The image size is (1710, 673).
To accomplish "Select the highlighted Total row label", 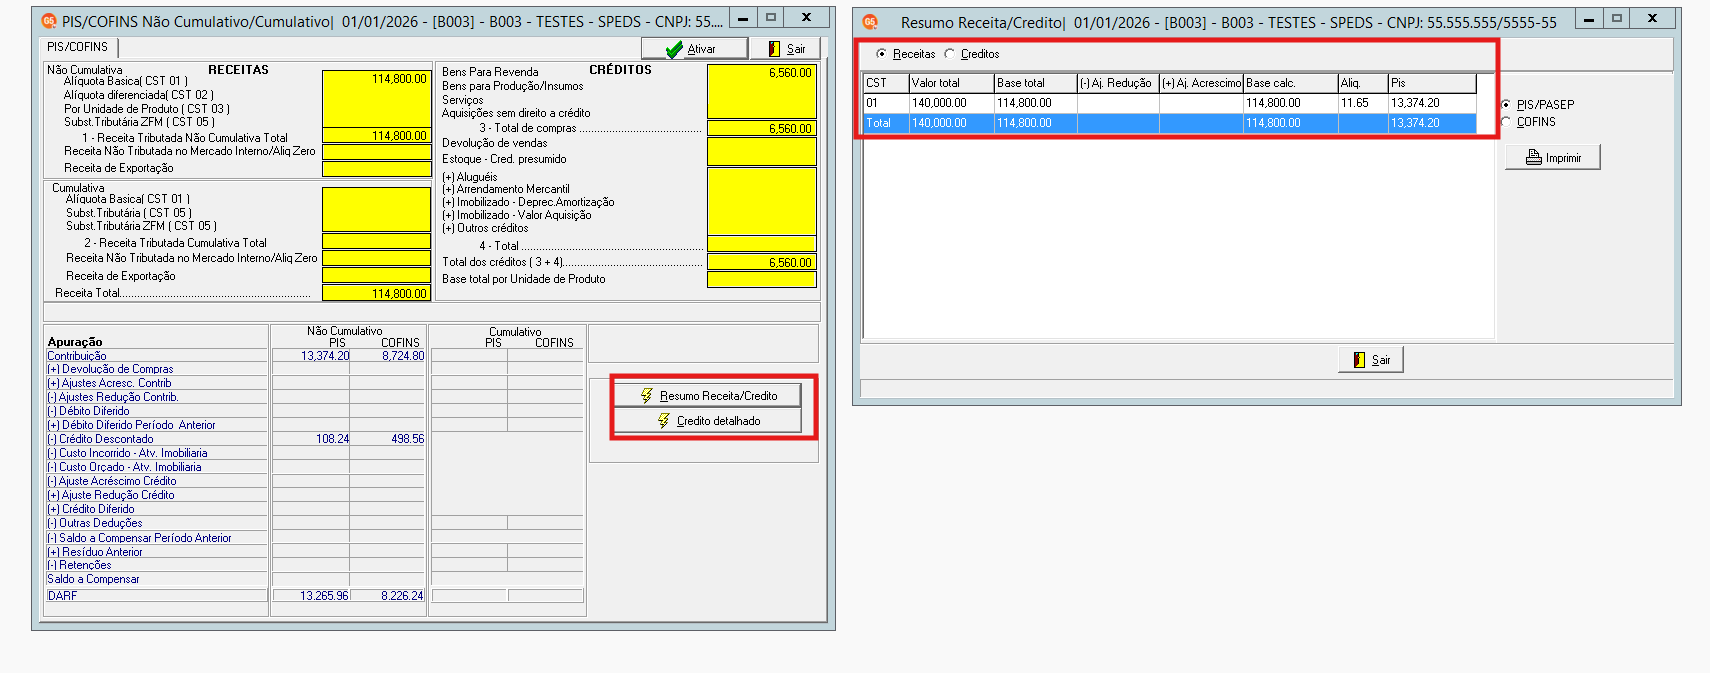I will tap(886, 123).
